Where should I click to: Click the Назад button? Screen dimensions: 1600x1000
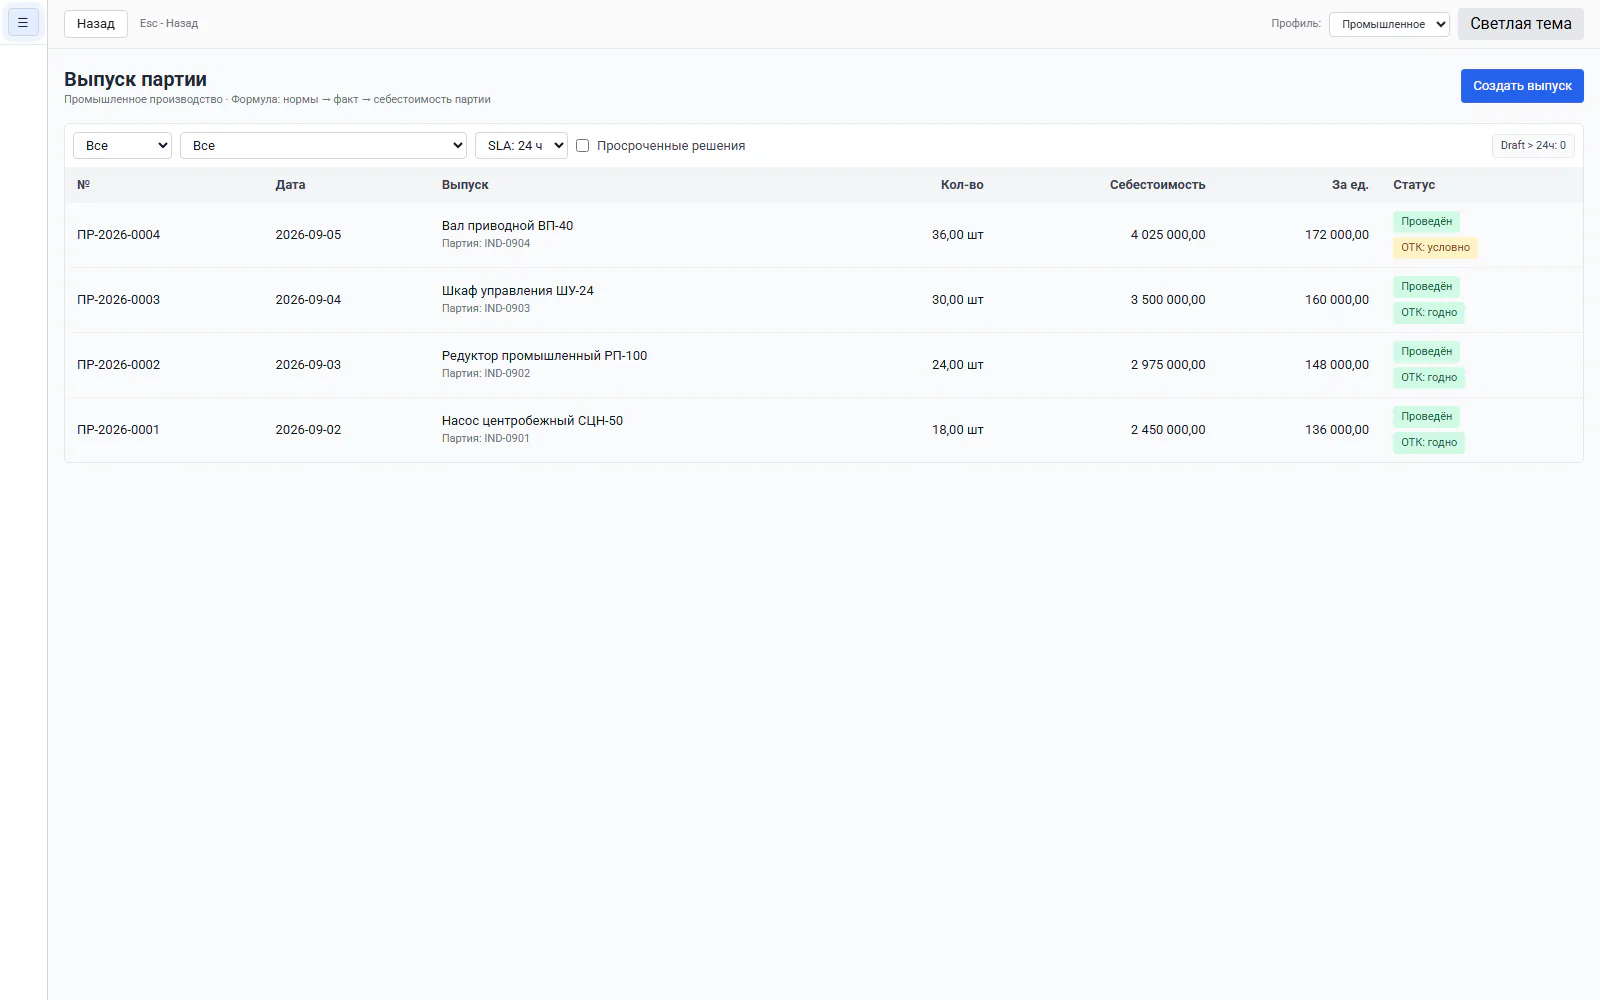click(x=96, y=23)
